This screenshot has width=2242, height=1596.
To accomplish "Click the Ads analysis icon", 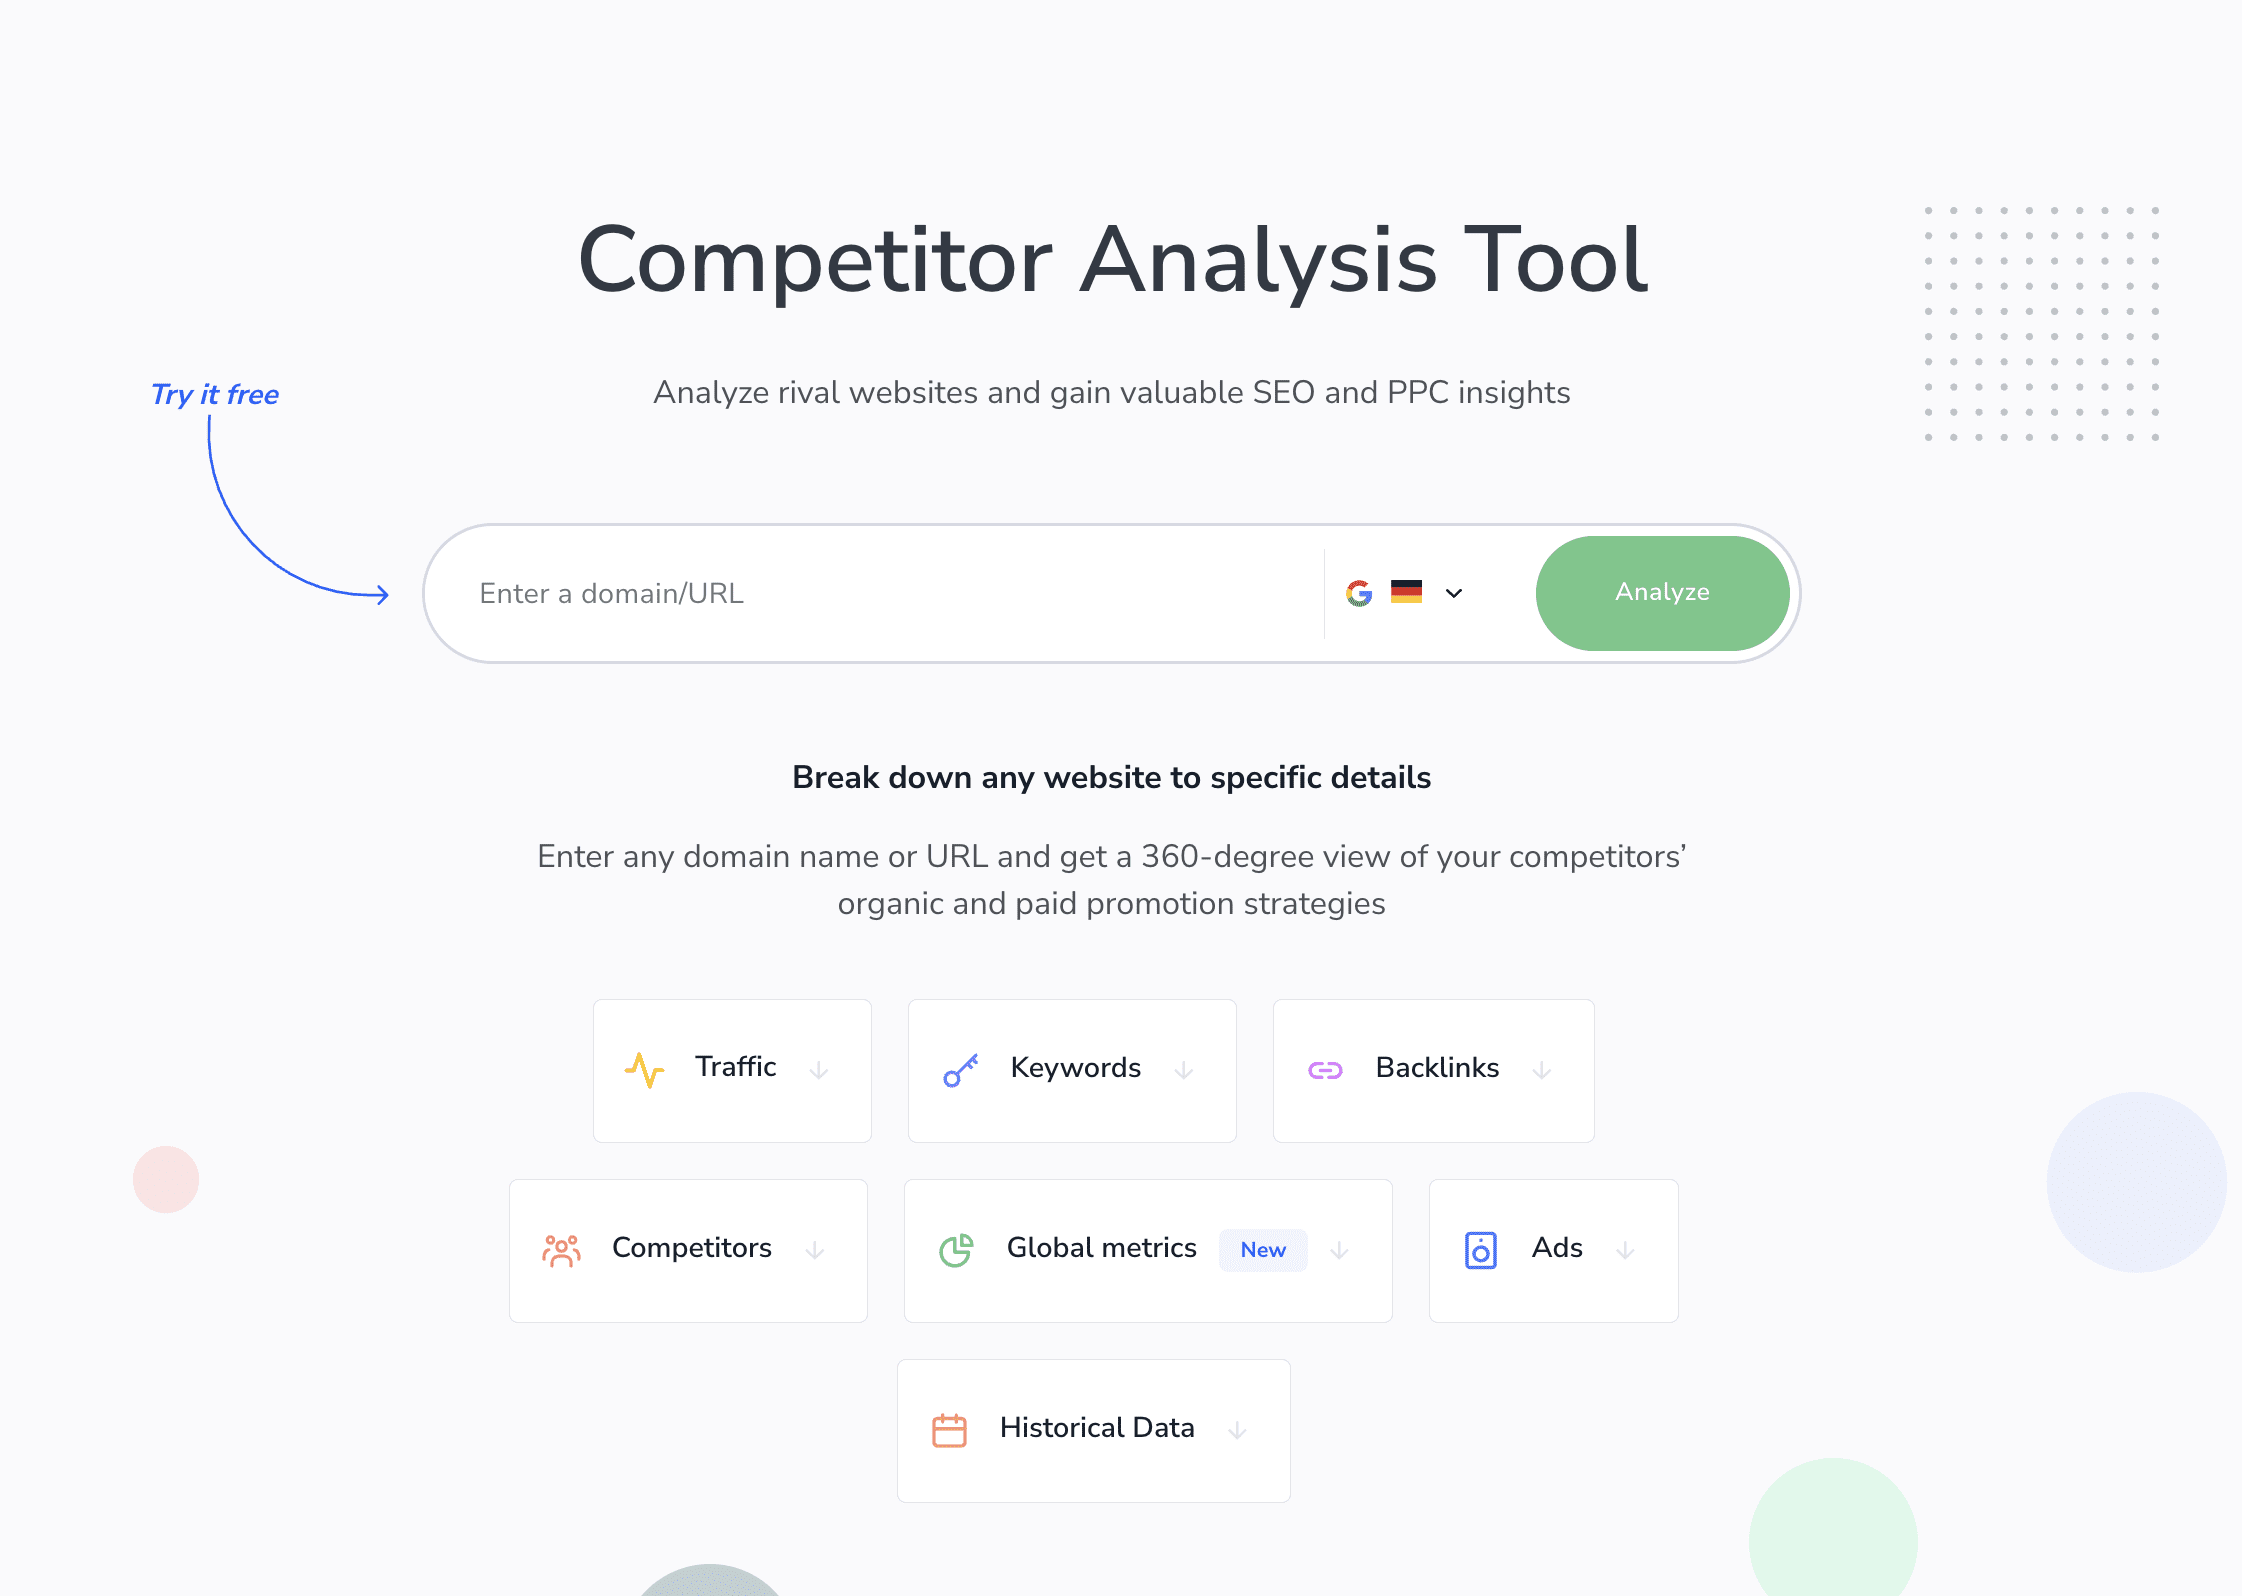I will [1480, 1249].
